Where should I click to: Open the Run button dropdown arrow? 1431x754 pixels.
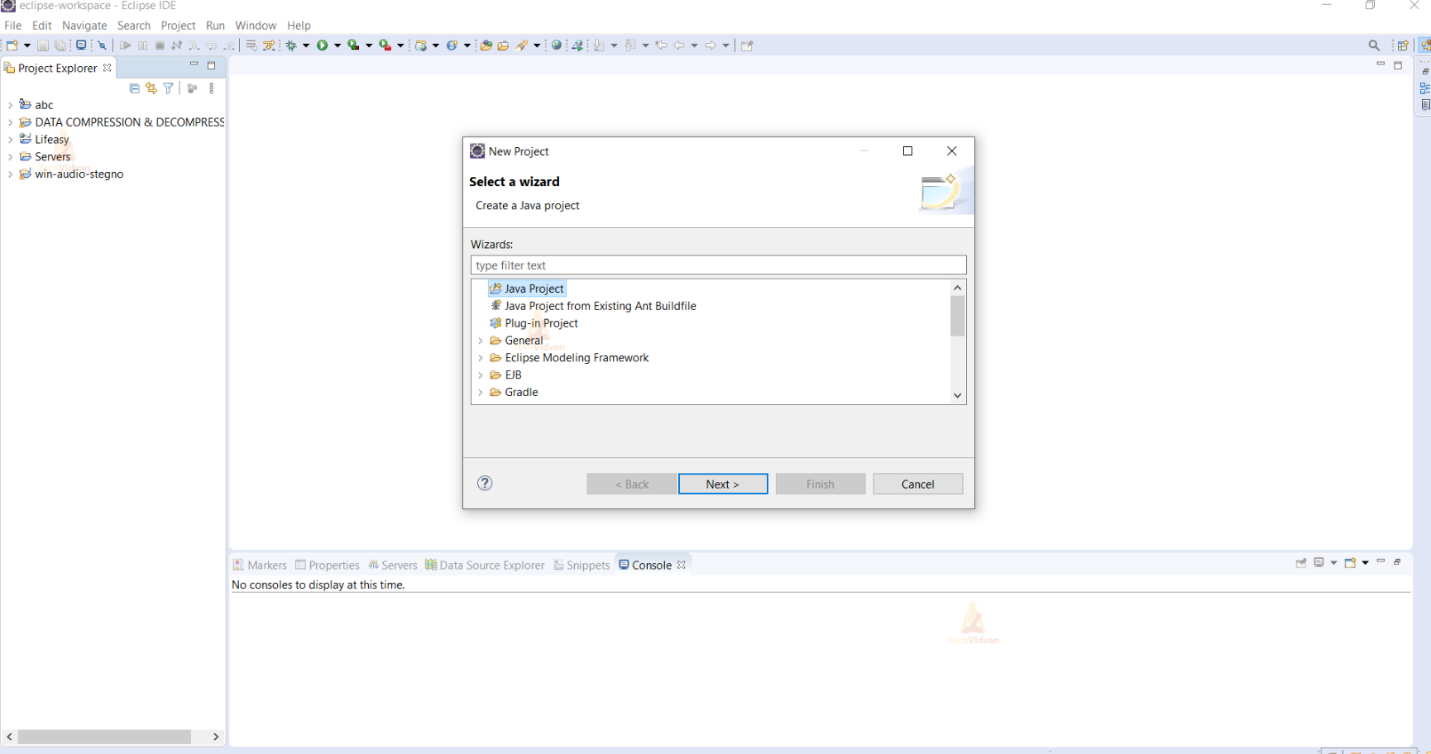coord(337,45)
